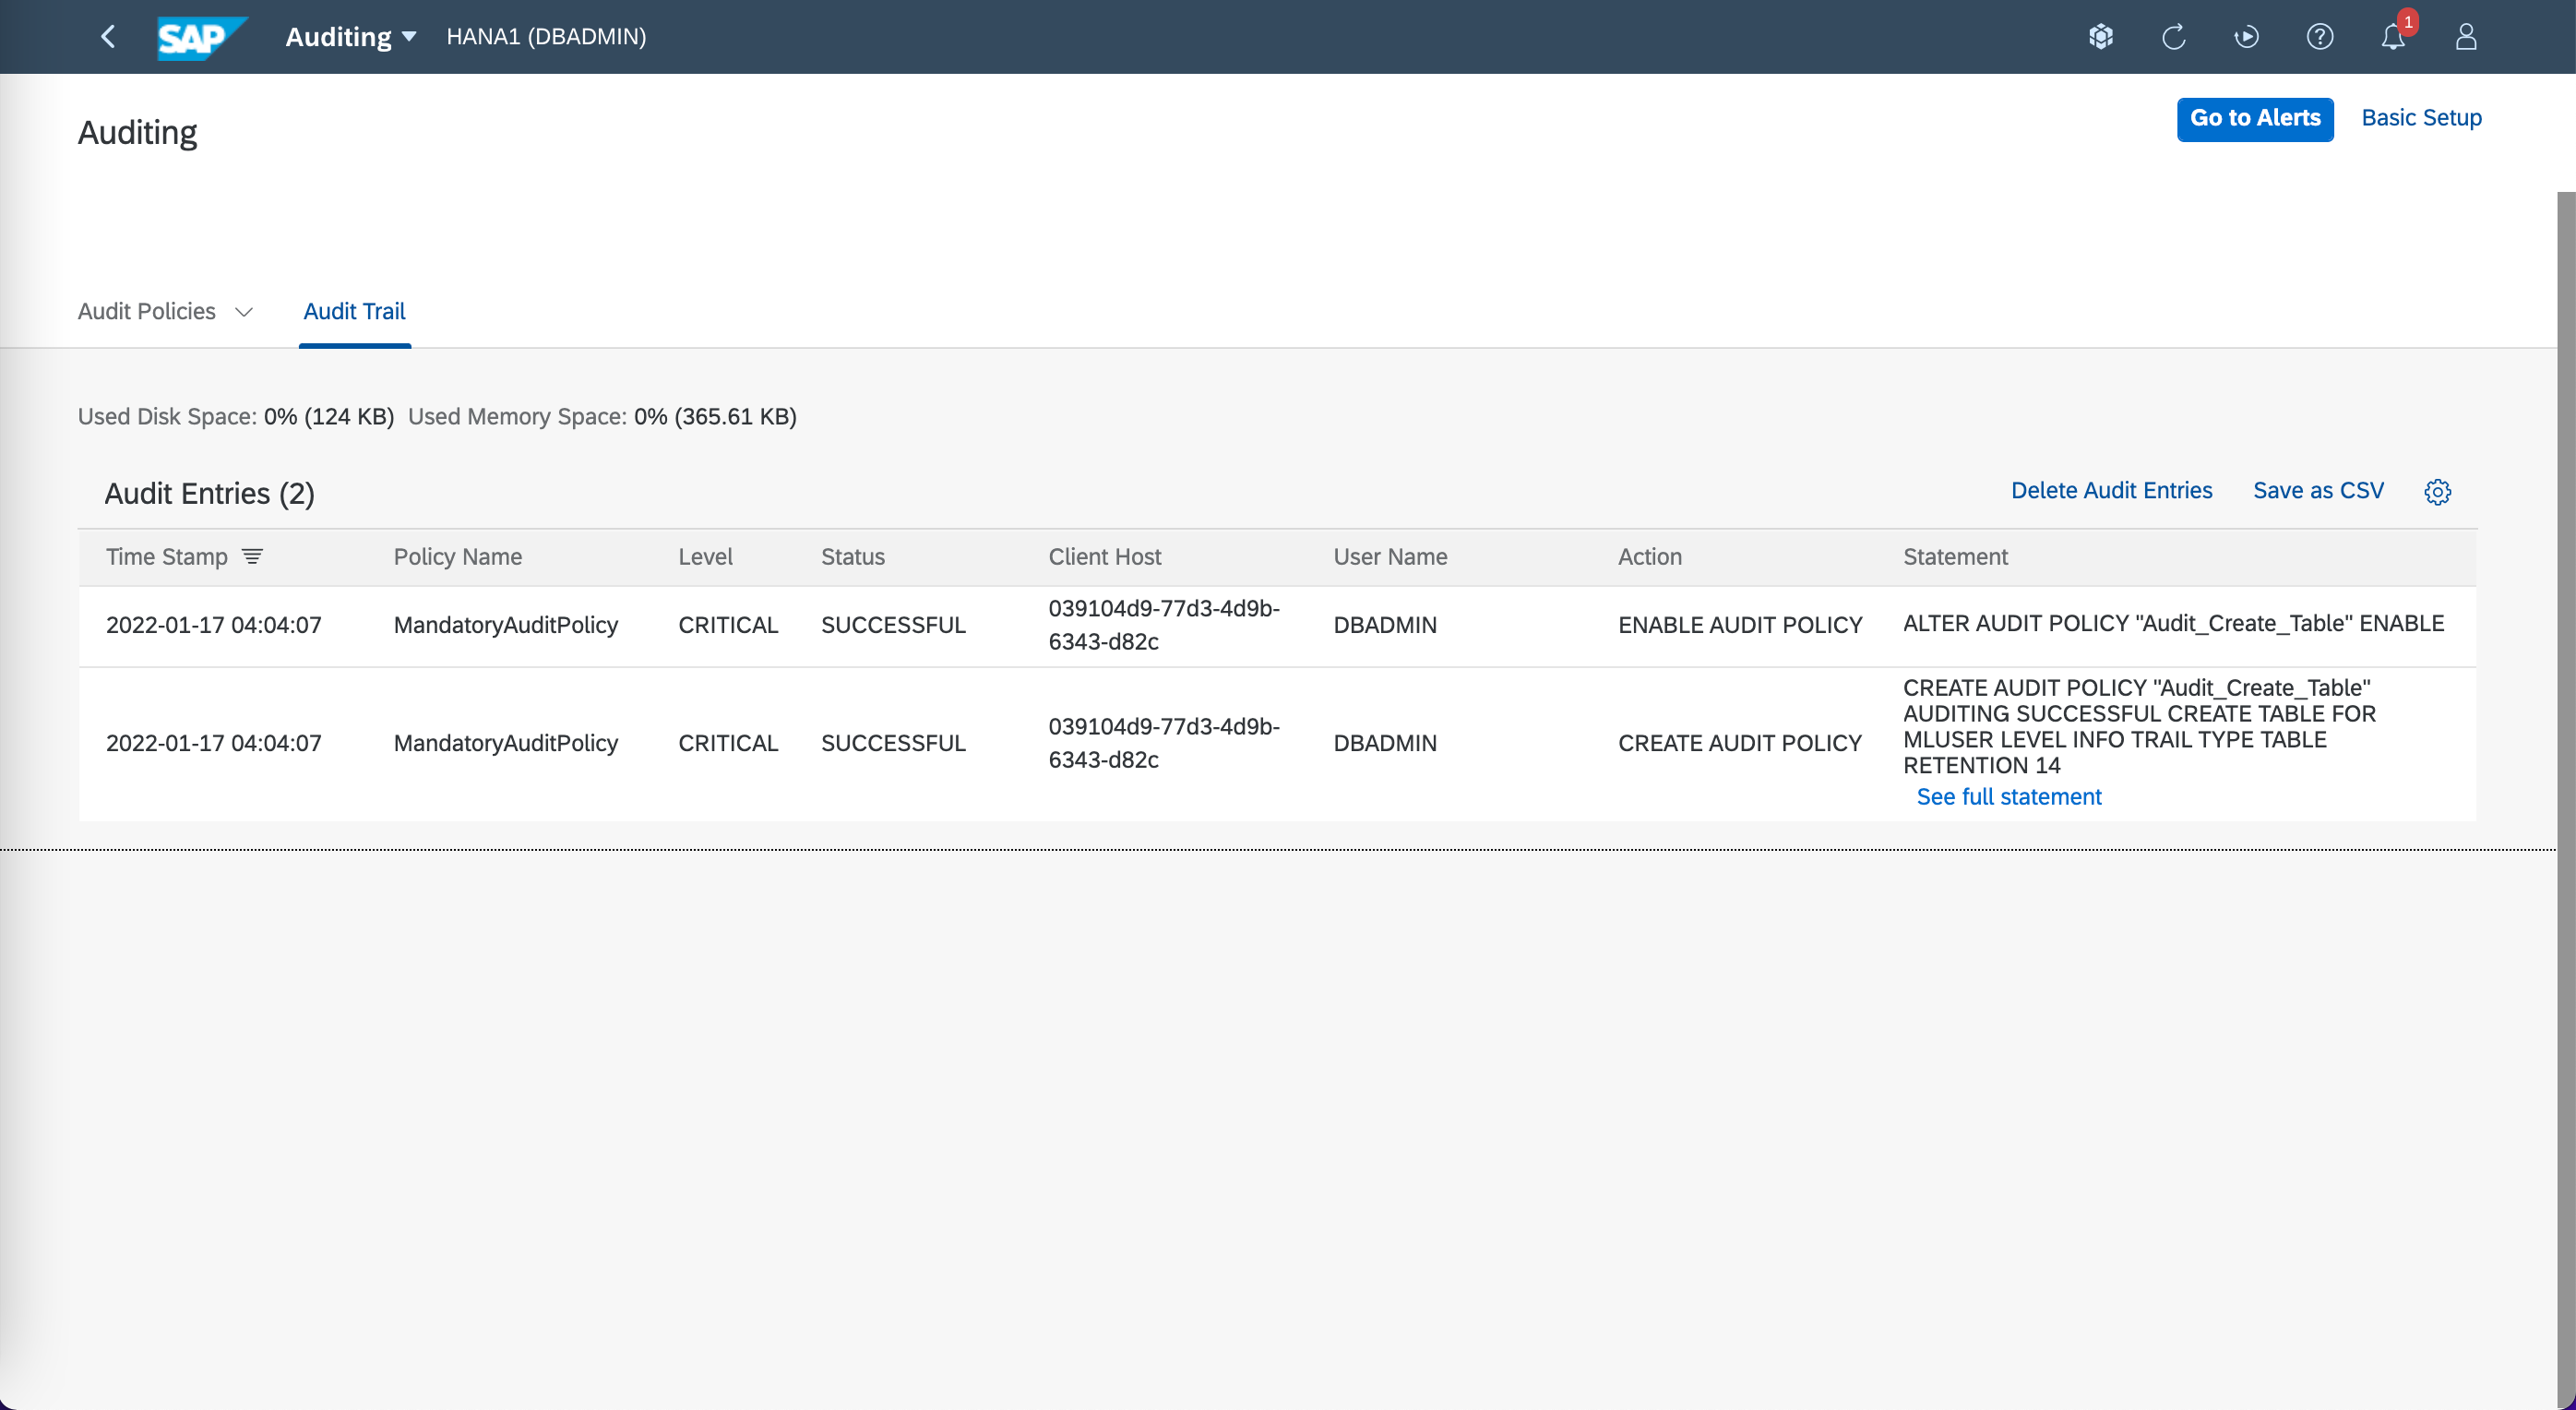Open the cube-shaped tools icon in header
Image resolution: width=2576 pixels, height=1410 pixels.
2100,37
